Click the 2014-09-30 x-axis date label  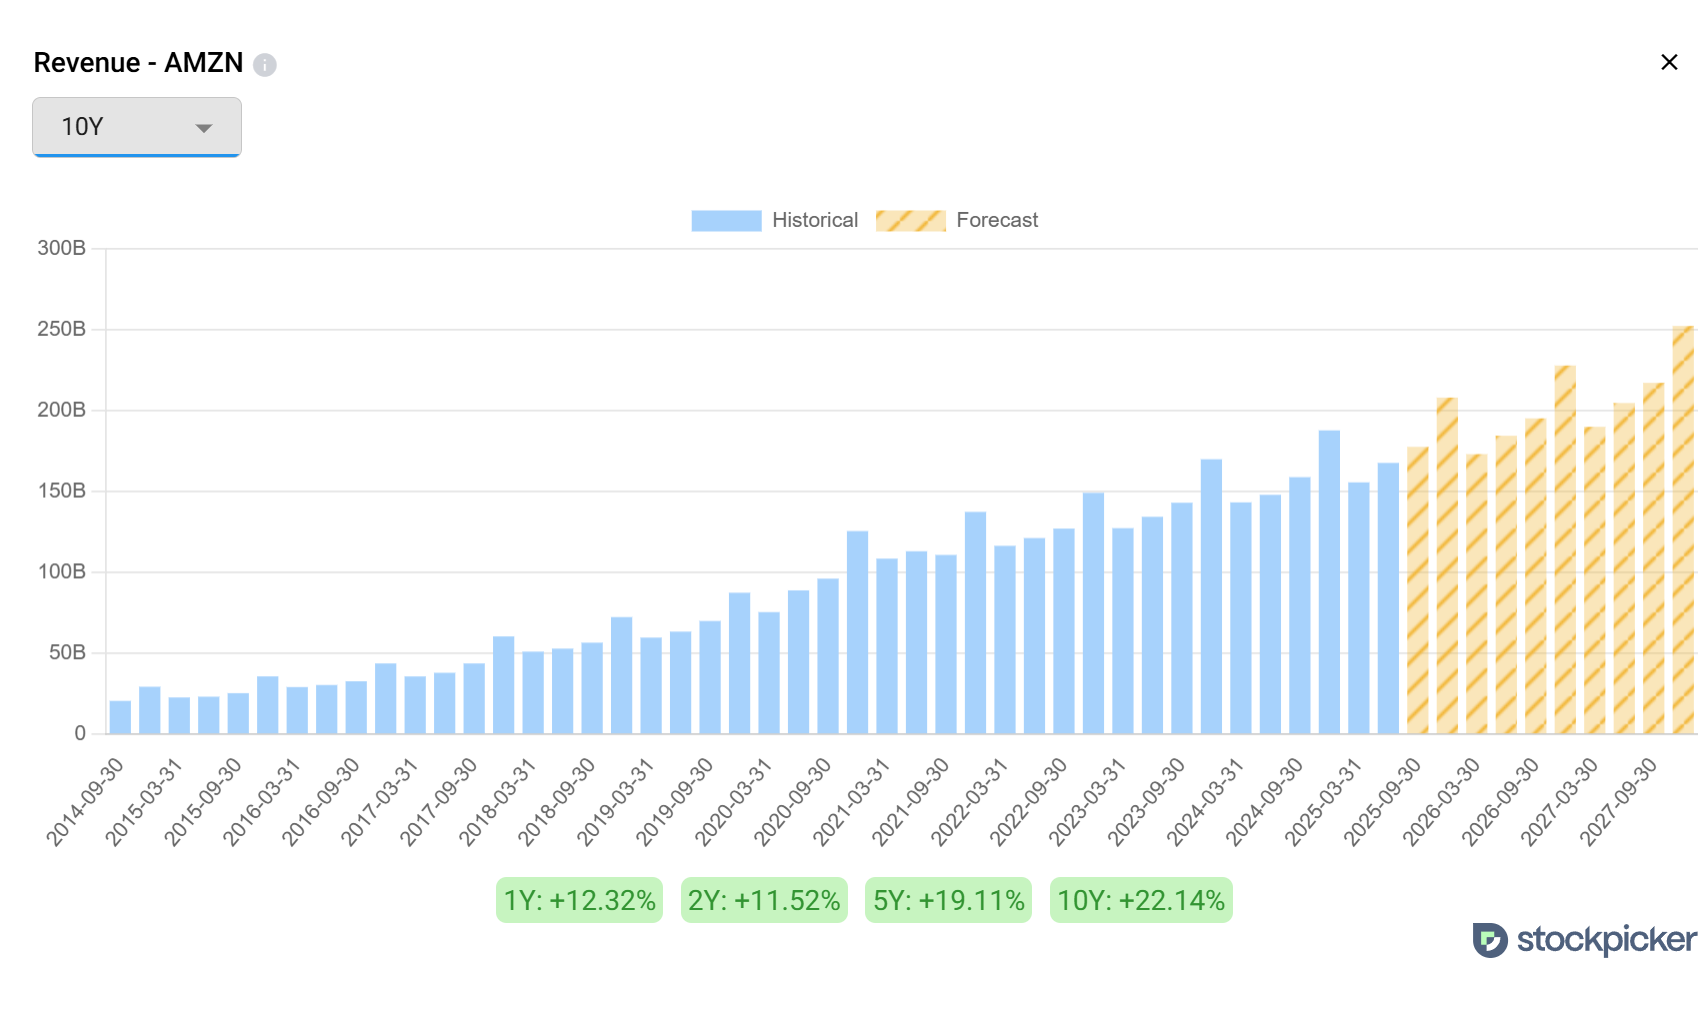click(x=85, y=802)
